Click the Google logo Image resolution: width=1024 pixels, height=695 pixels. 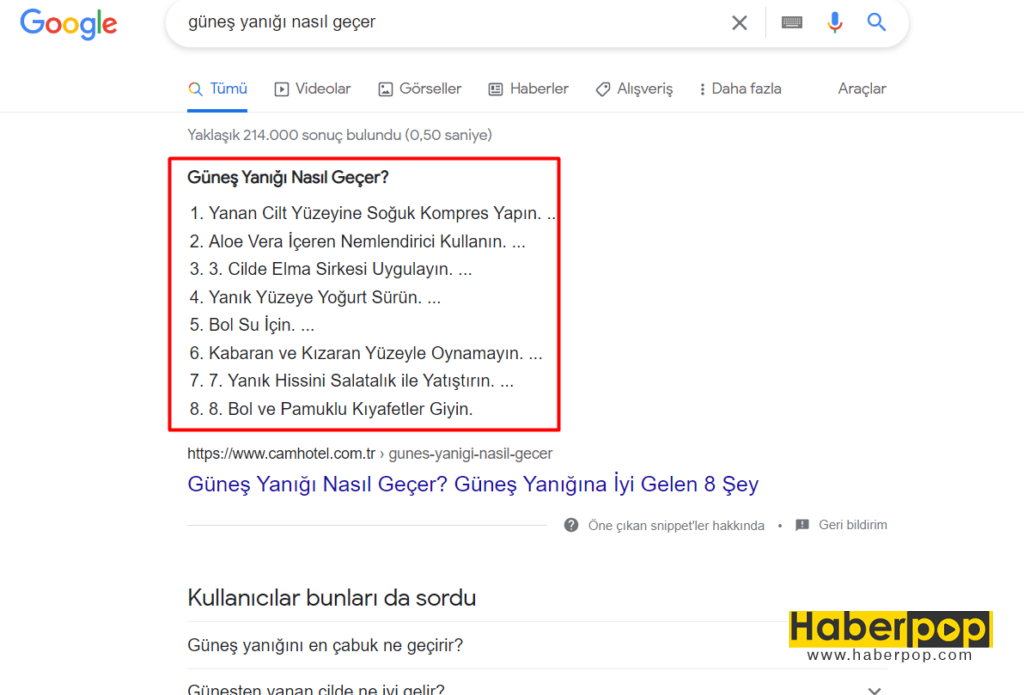coord(68,24)
